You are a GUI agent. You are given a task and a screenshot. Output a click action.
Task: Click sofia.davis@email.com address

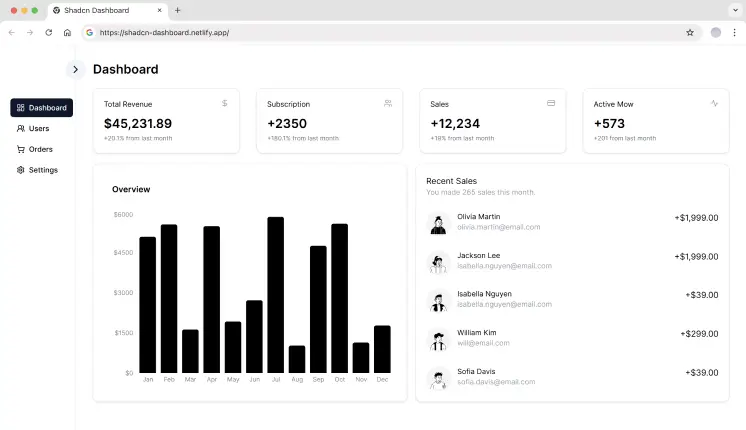click(496, 382)
